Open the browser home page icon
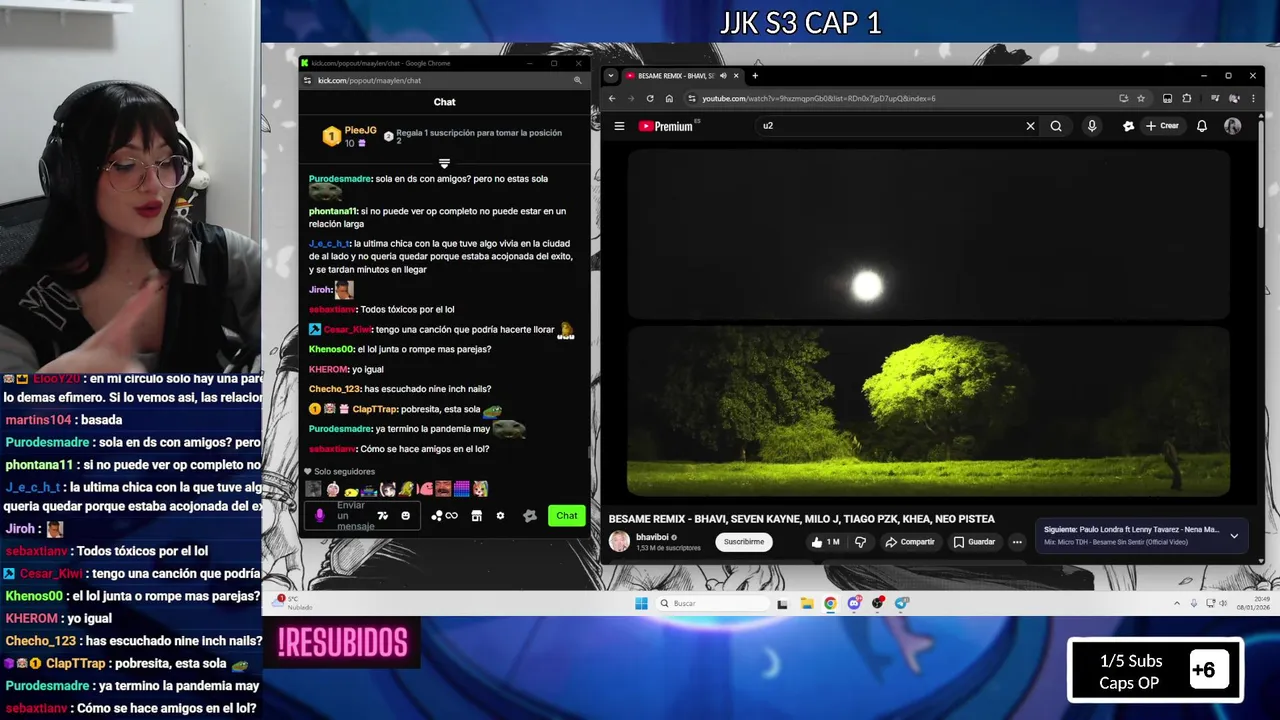Viewport: 1280px width, 720px height. 669,98
